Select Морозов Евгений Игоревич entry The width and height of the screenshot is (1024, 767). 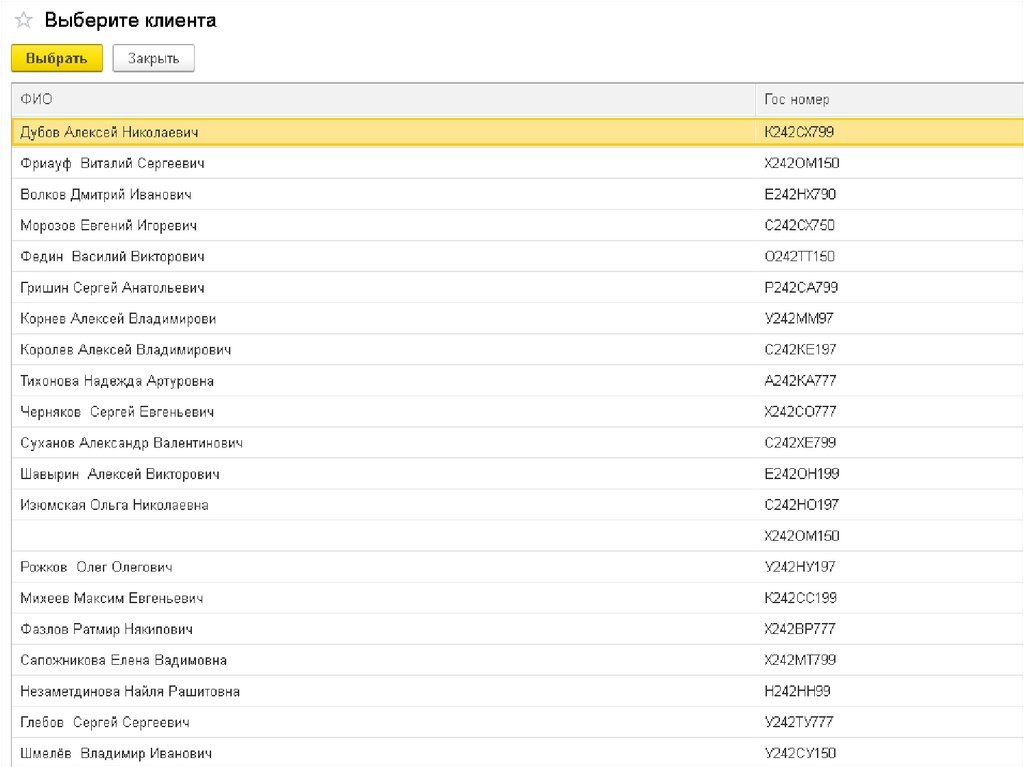pyautogui.click(x=108, y=225)
